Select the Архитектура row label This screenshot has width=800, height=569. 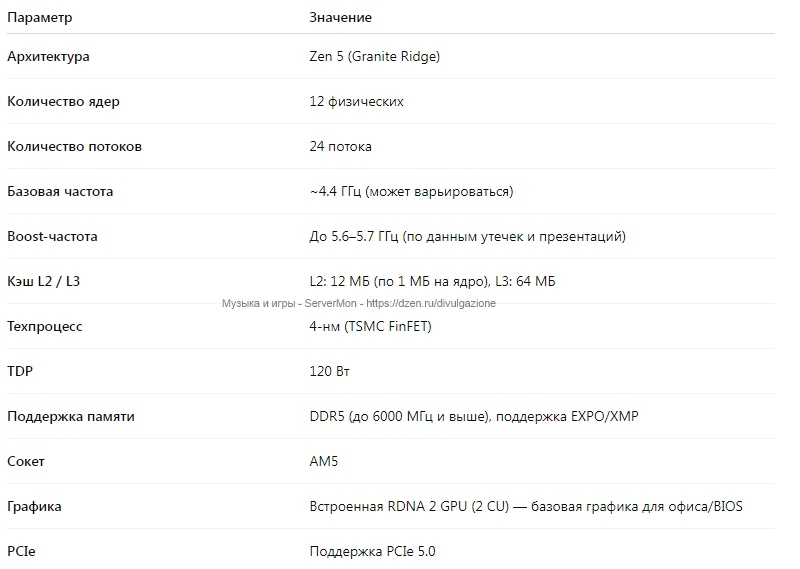(48, 57)
